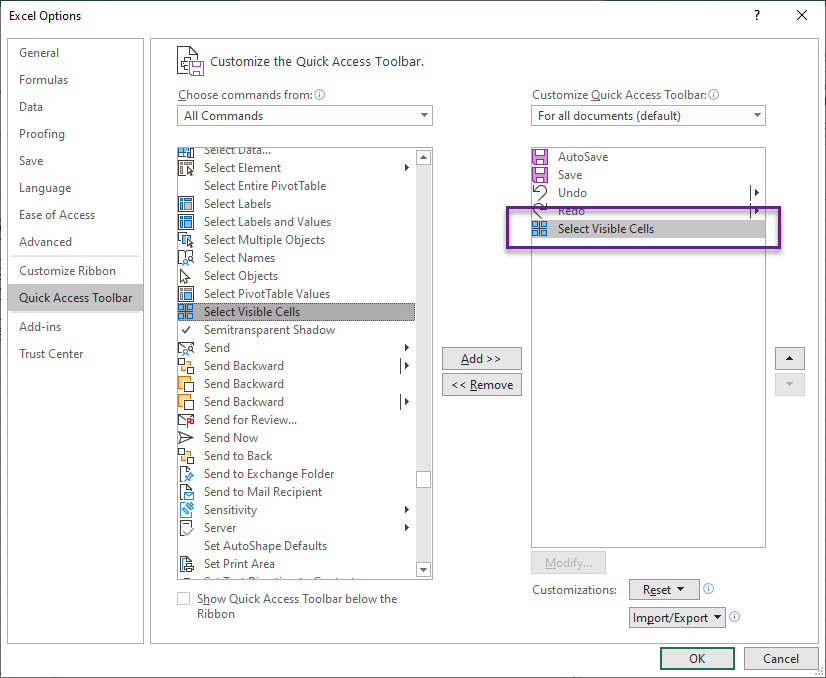The image size is (826, 678).
Task: Click the Sensitivity command icon
Action: [x=187, y=510]
